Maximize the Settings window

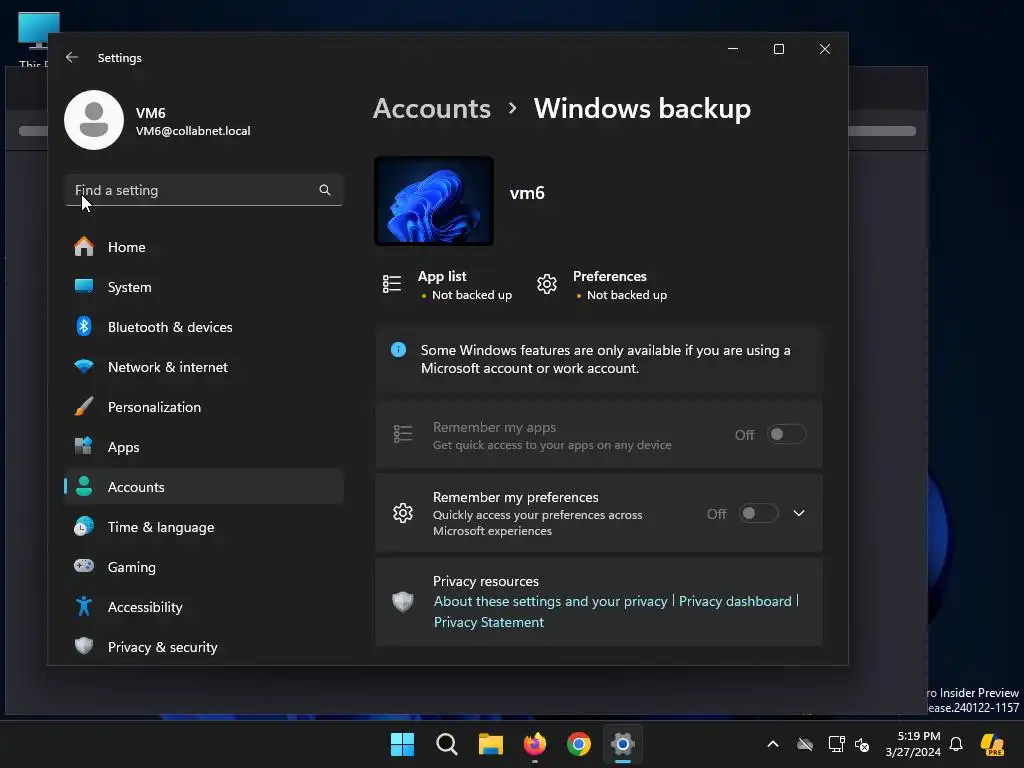[x=778, y=49]
